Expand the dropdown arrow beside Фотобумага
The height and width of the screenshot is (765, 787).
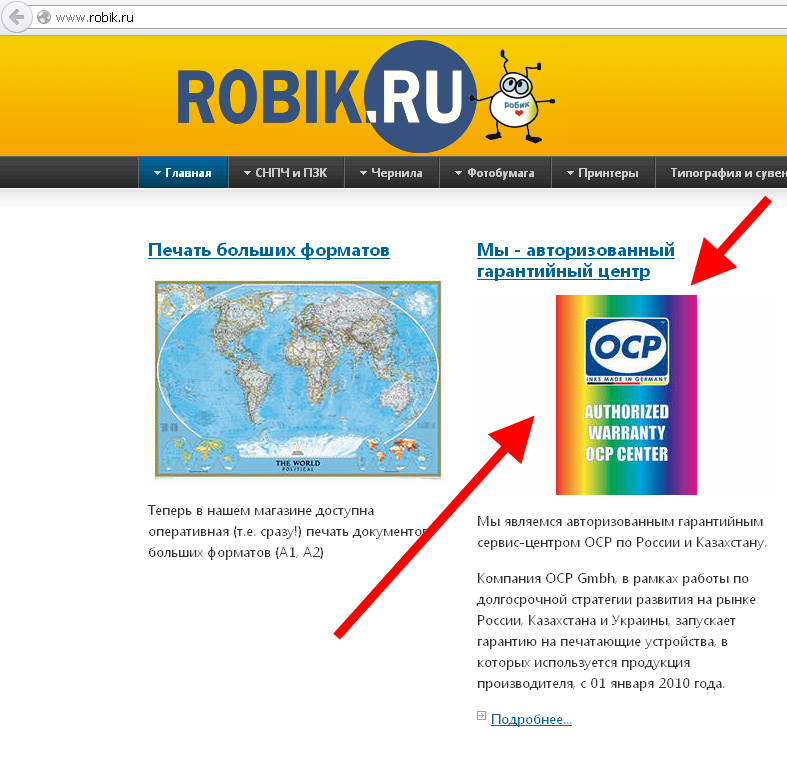(x=458, y=173)
